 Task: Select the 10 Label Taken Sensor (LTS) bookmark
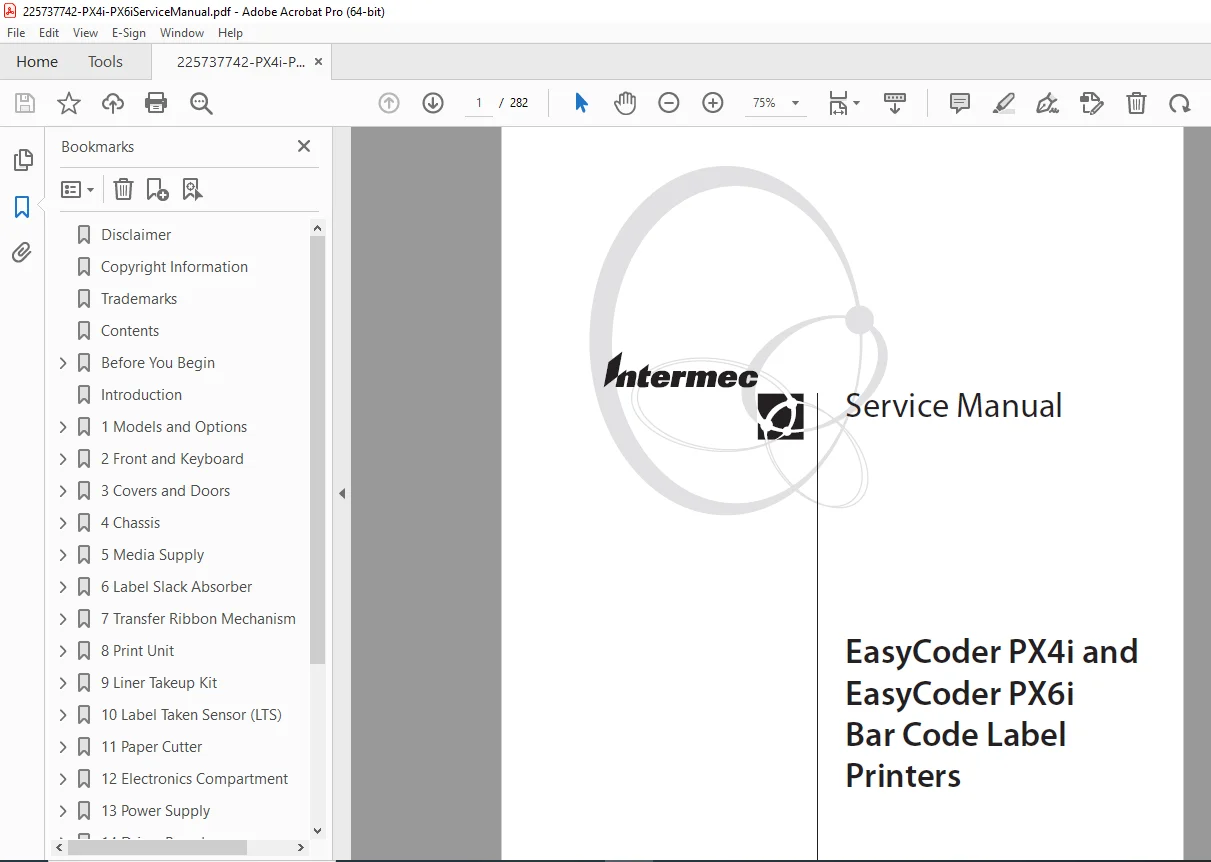click(191, 715)
